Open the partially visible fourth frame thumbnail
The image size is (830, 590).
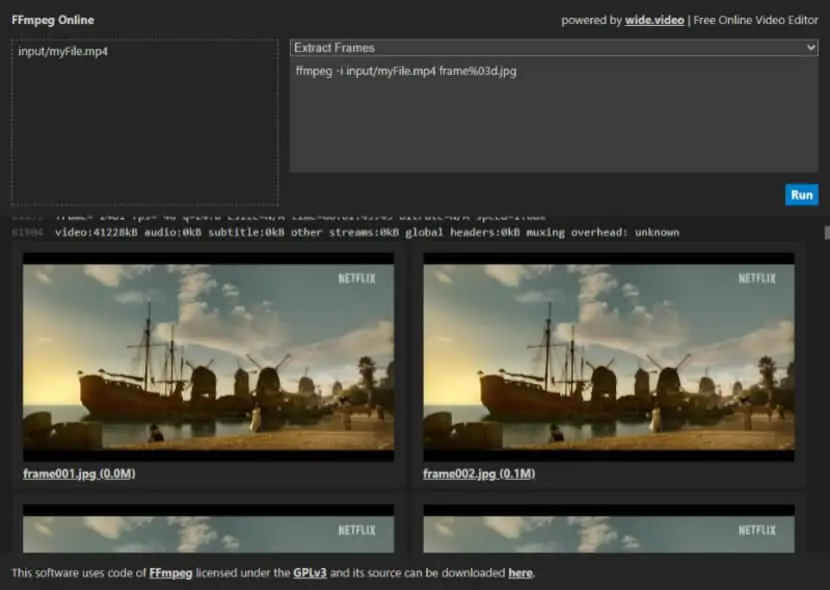pos(609,529)
